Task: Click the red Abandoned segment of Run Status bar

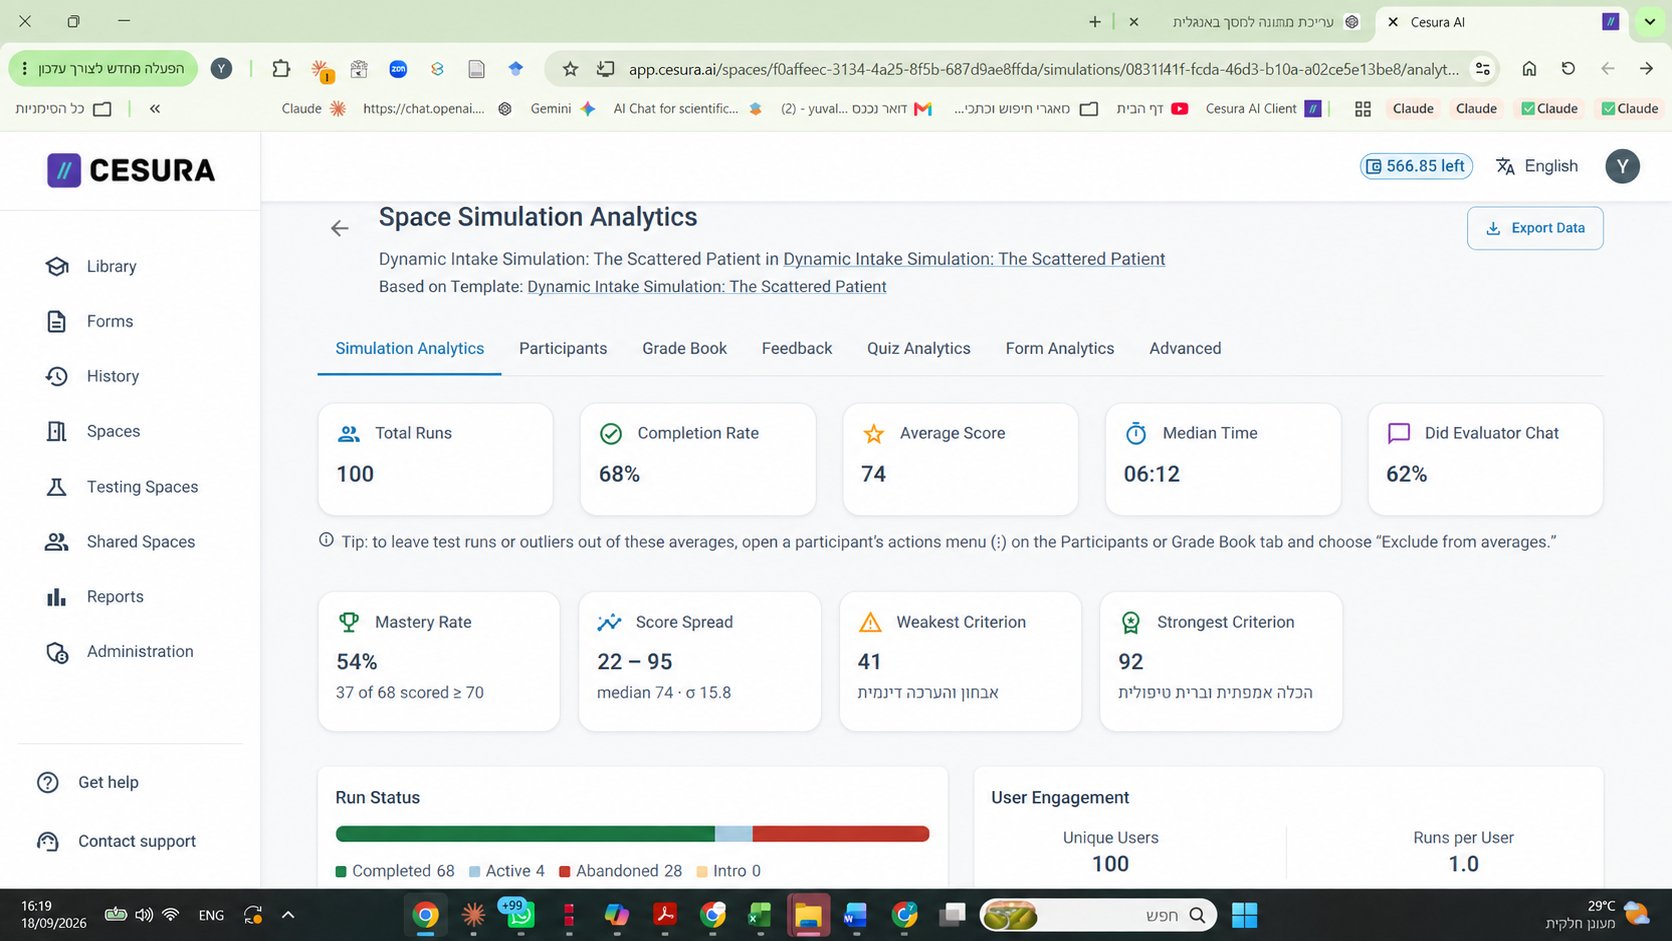Action: tap(841, 834)
